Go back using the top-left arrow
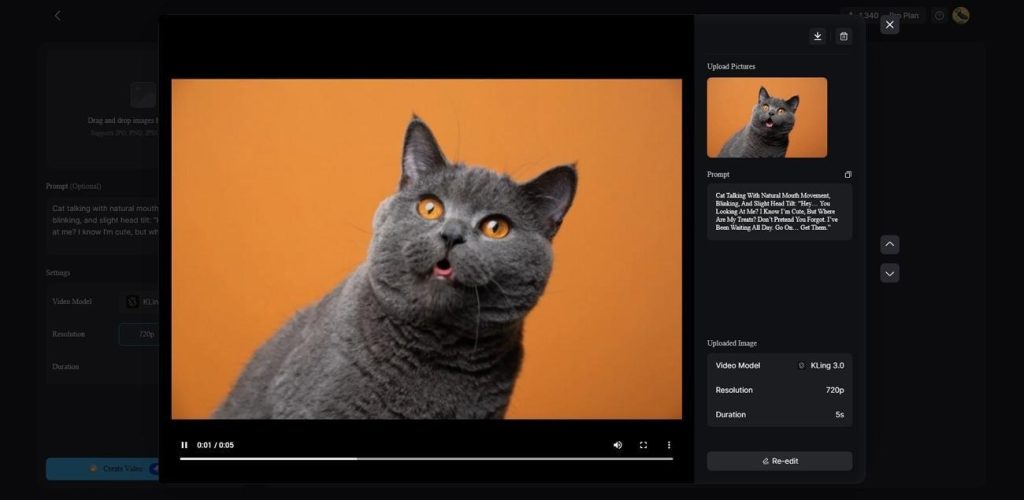The width and height of the screenshot is (1024, 500). point(57,15)
